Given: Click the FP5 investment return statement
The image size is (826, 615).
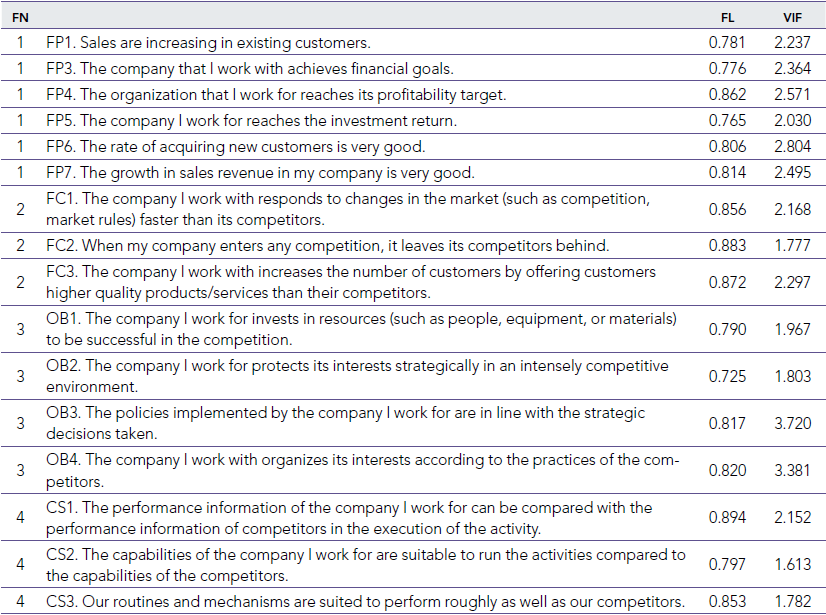Looking at the screenshot, I should coord(251,121).
